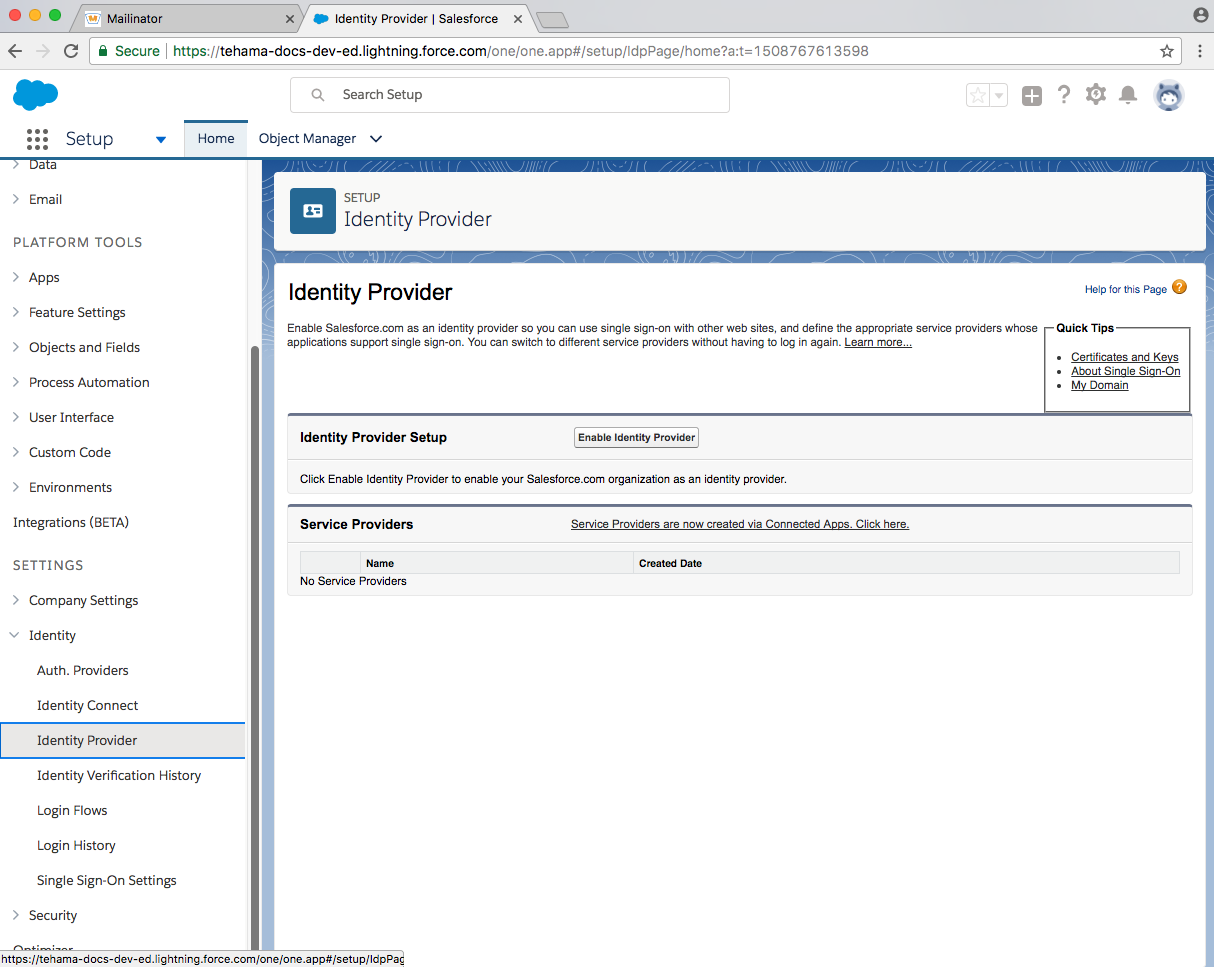Click the orange help question icon
1214x967 pixels.
point(1179,287)
